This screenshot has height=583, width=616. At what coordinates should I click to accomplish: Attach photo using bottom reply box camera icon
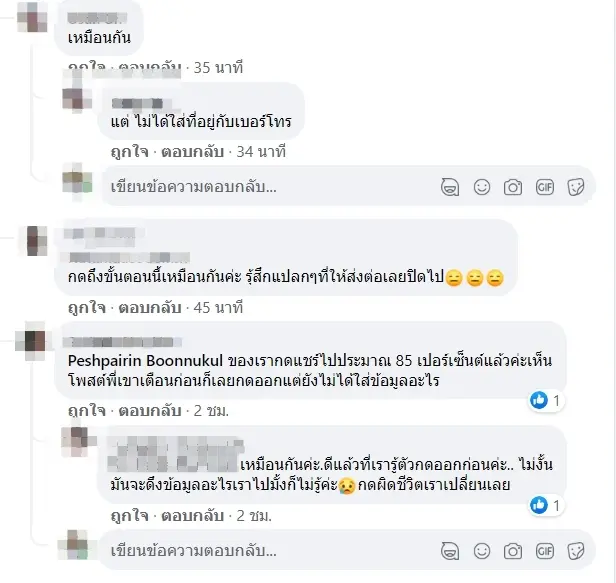tap(513, 551)
